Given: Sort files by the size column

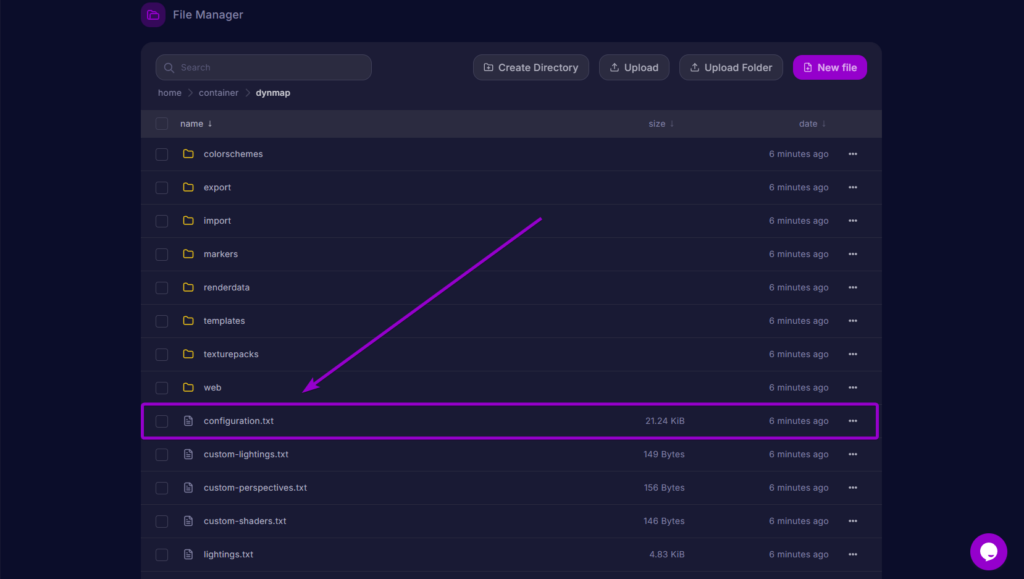Looking at the screenshot, I should coord(661,124).
